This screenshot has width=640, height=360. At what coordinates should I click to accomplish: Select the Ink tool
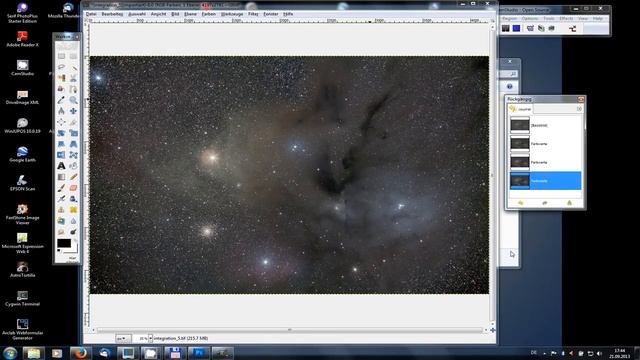[73, 199]
